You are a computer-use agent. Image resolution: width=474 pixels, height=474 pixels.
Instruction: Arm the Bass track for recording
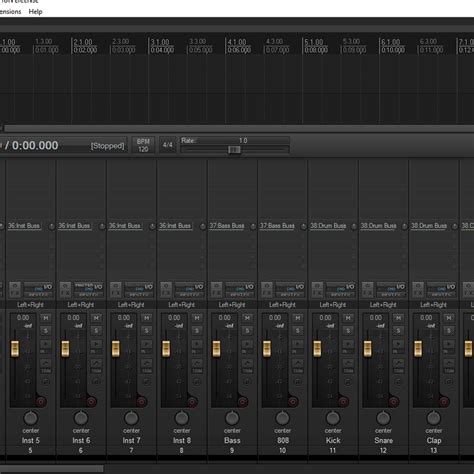coord(242,402)
